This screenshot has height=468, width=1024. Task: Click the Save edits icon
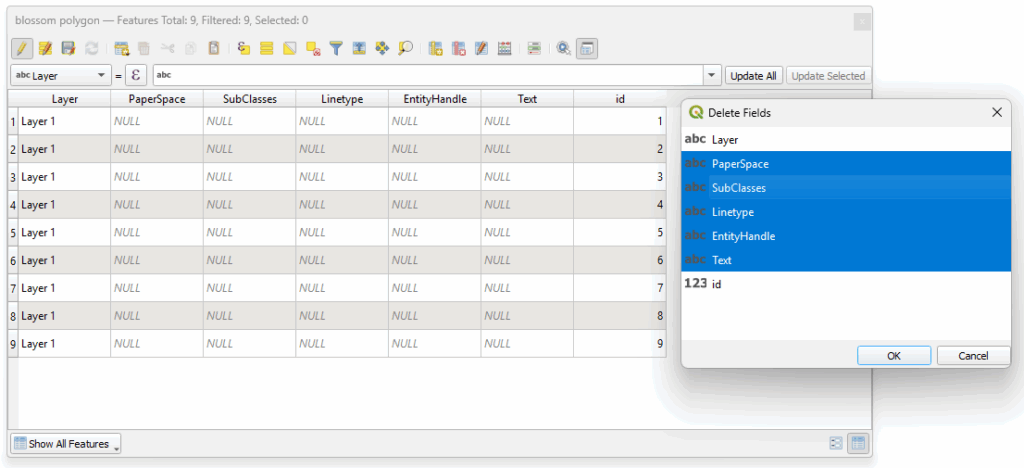click(x=68, y=48)
